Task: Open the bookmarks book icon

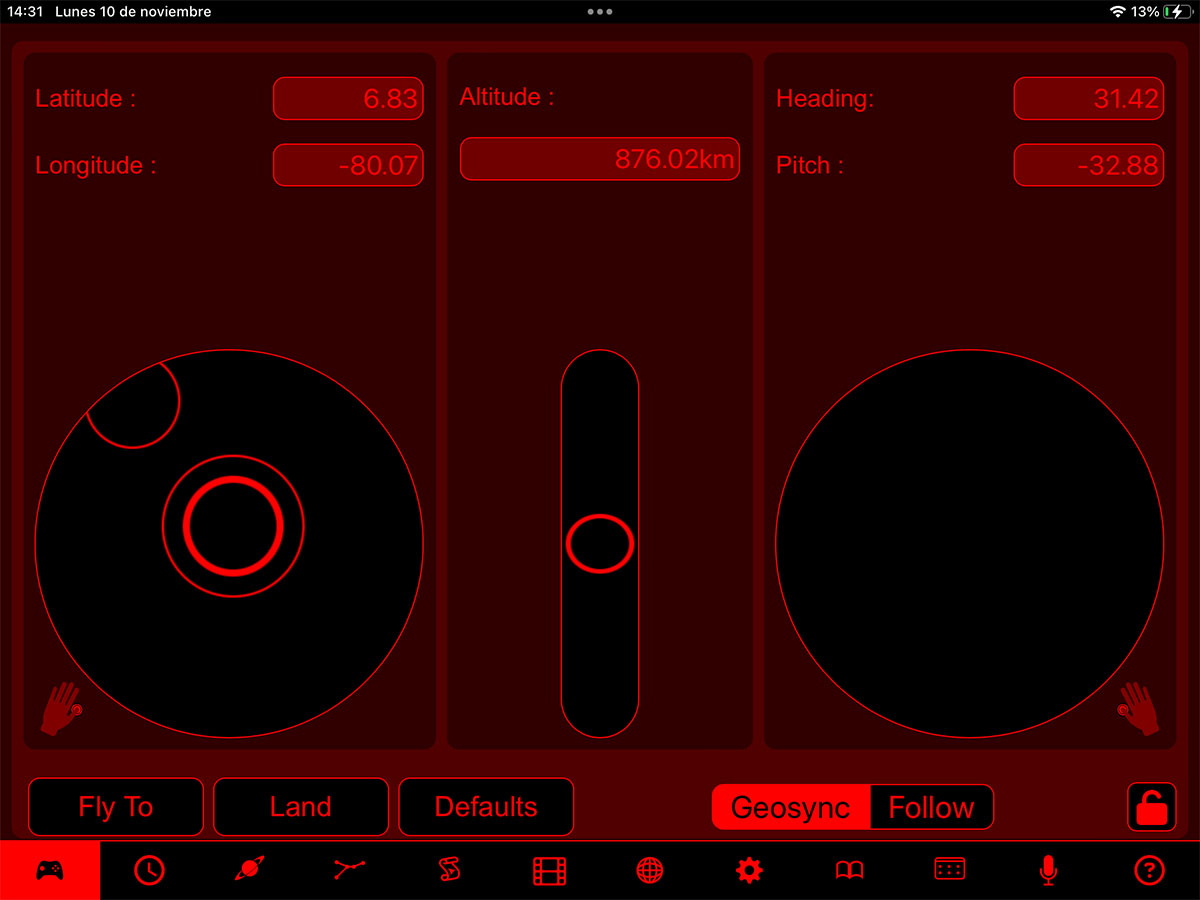Action: tap(849, 870)
